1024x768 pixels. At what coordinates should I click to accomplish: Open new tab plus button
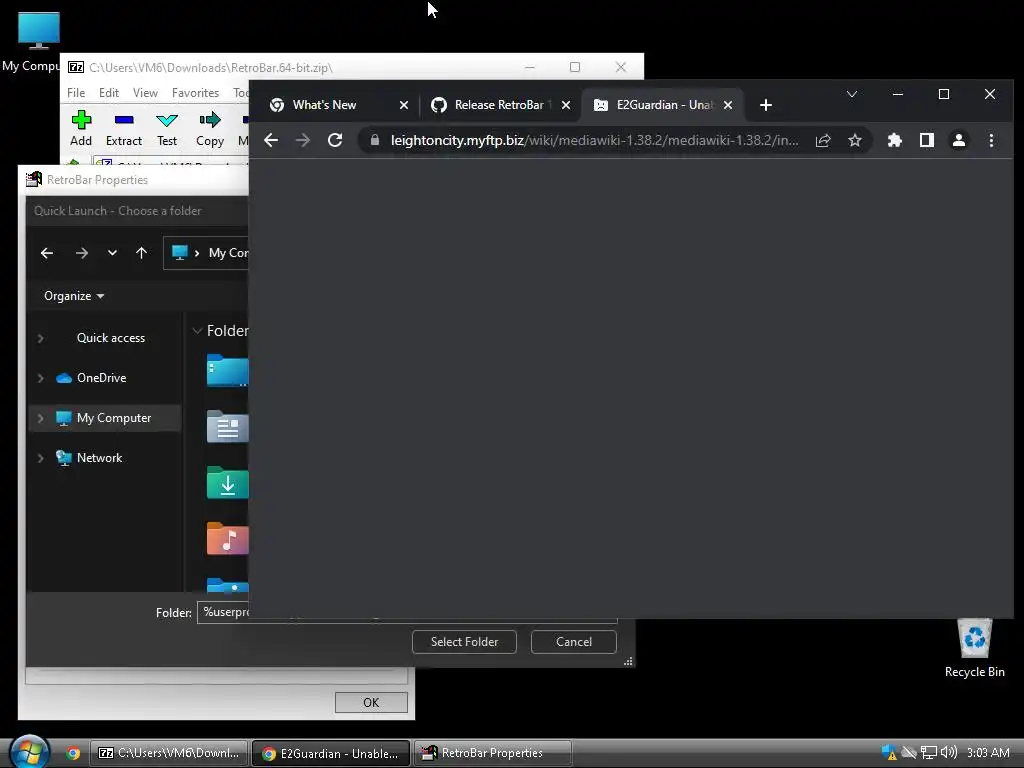pos(766,105)
